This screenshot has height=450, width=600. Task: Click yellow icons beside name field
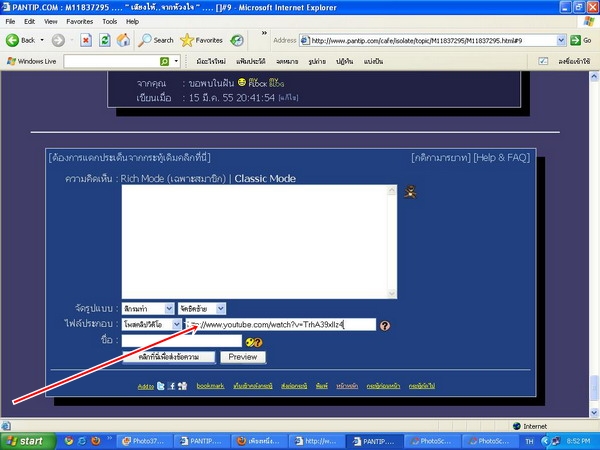pyautogui.click(x=254, y=342)
